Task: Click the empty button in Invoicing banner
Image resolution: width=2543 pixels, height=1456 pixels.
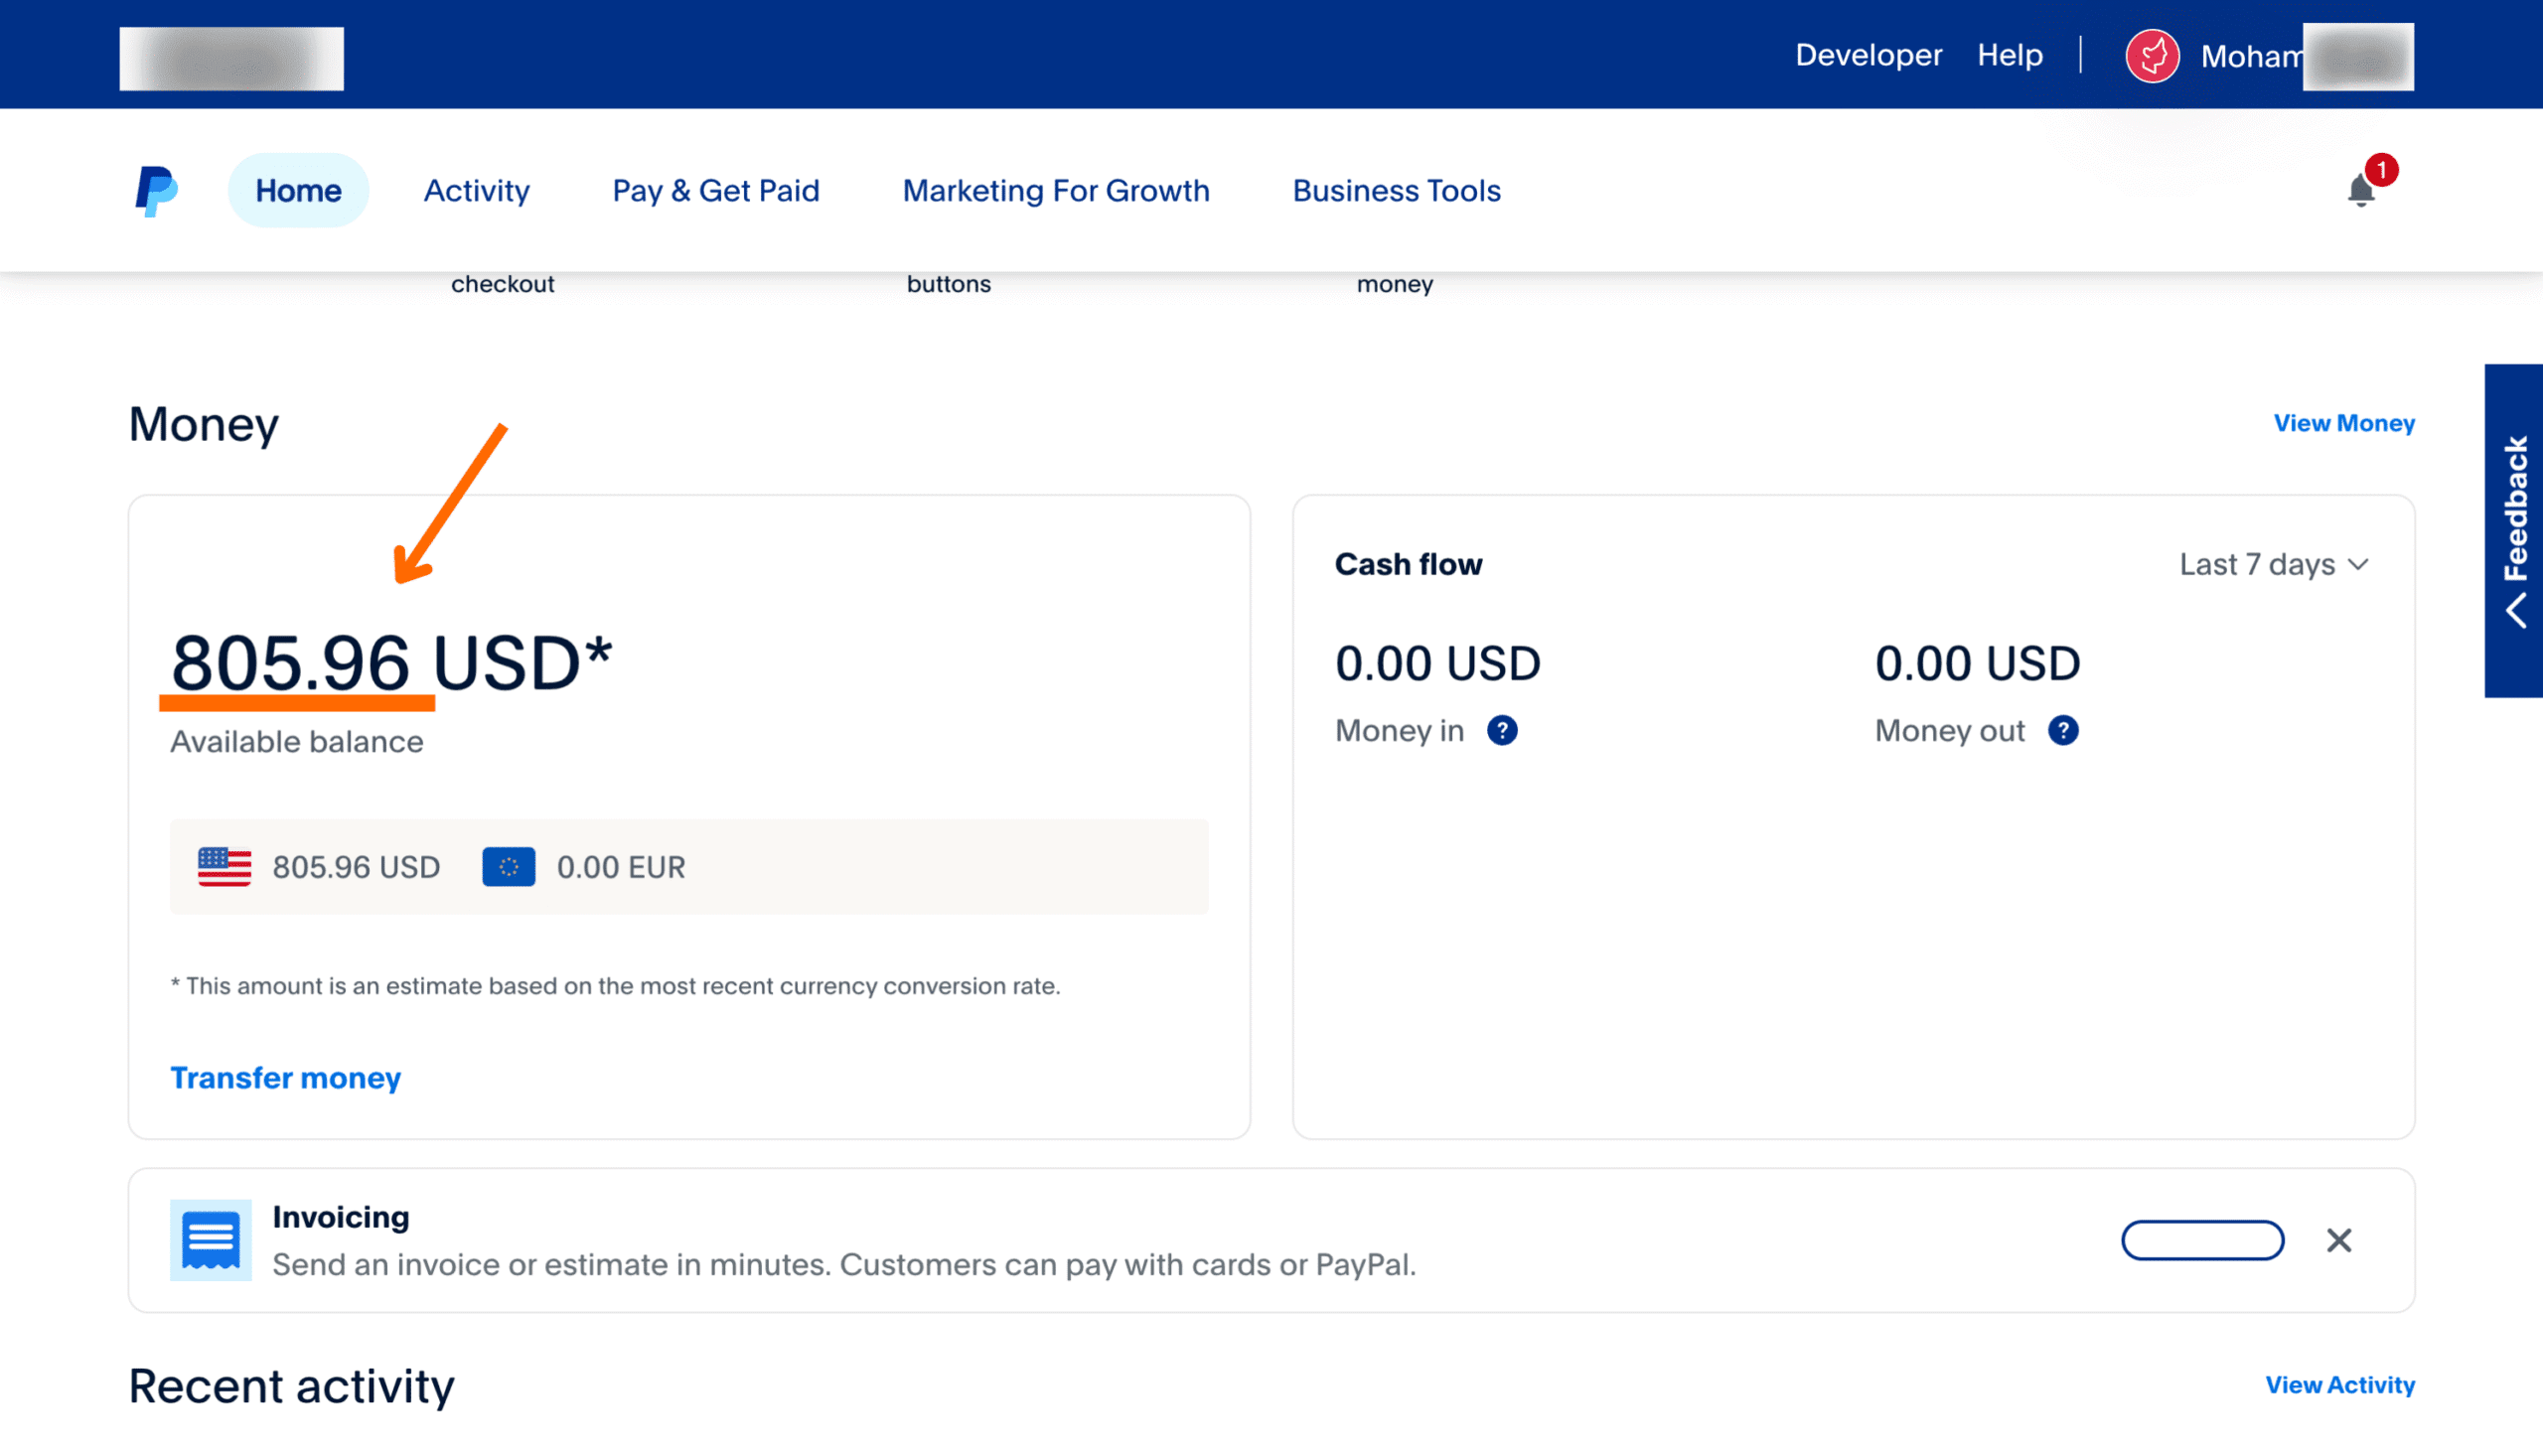Action: pyautogui.click(x=2202, y=1240)
